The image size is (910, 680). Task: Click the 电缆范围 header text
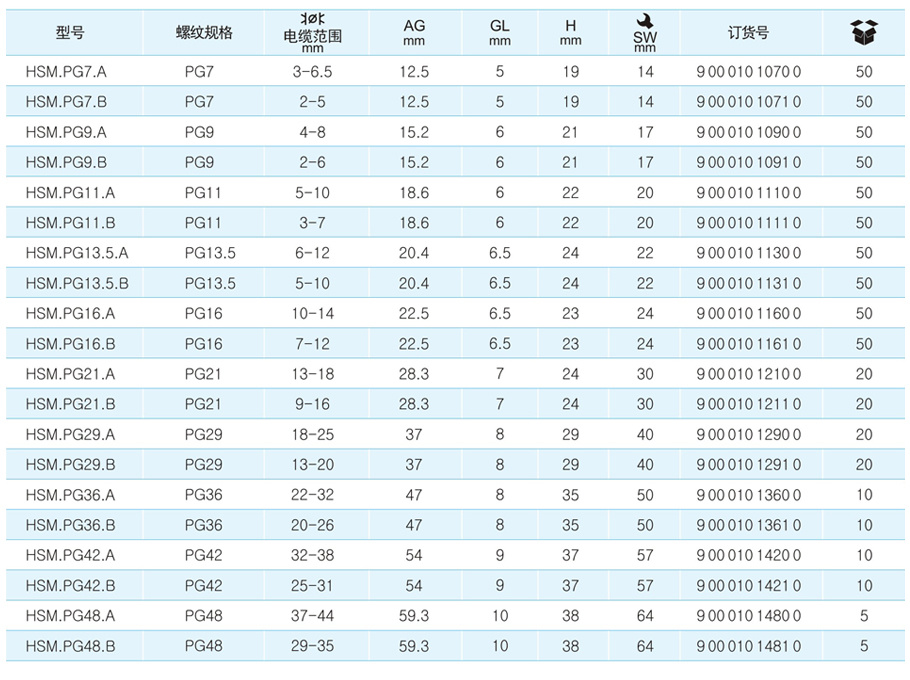312,36
